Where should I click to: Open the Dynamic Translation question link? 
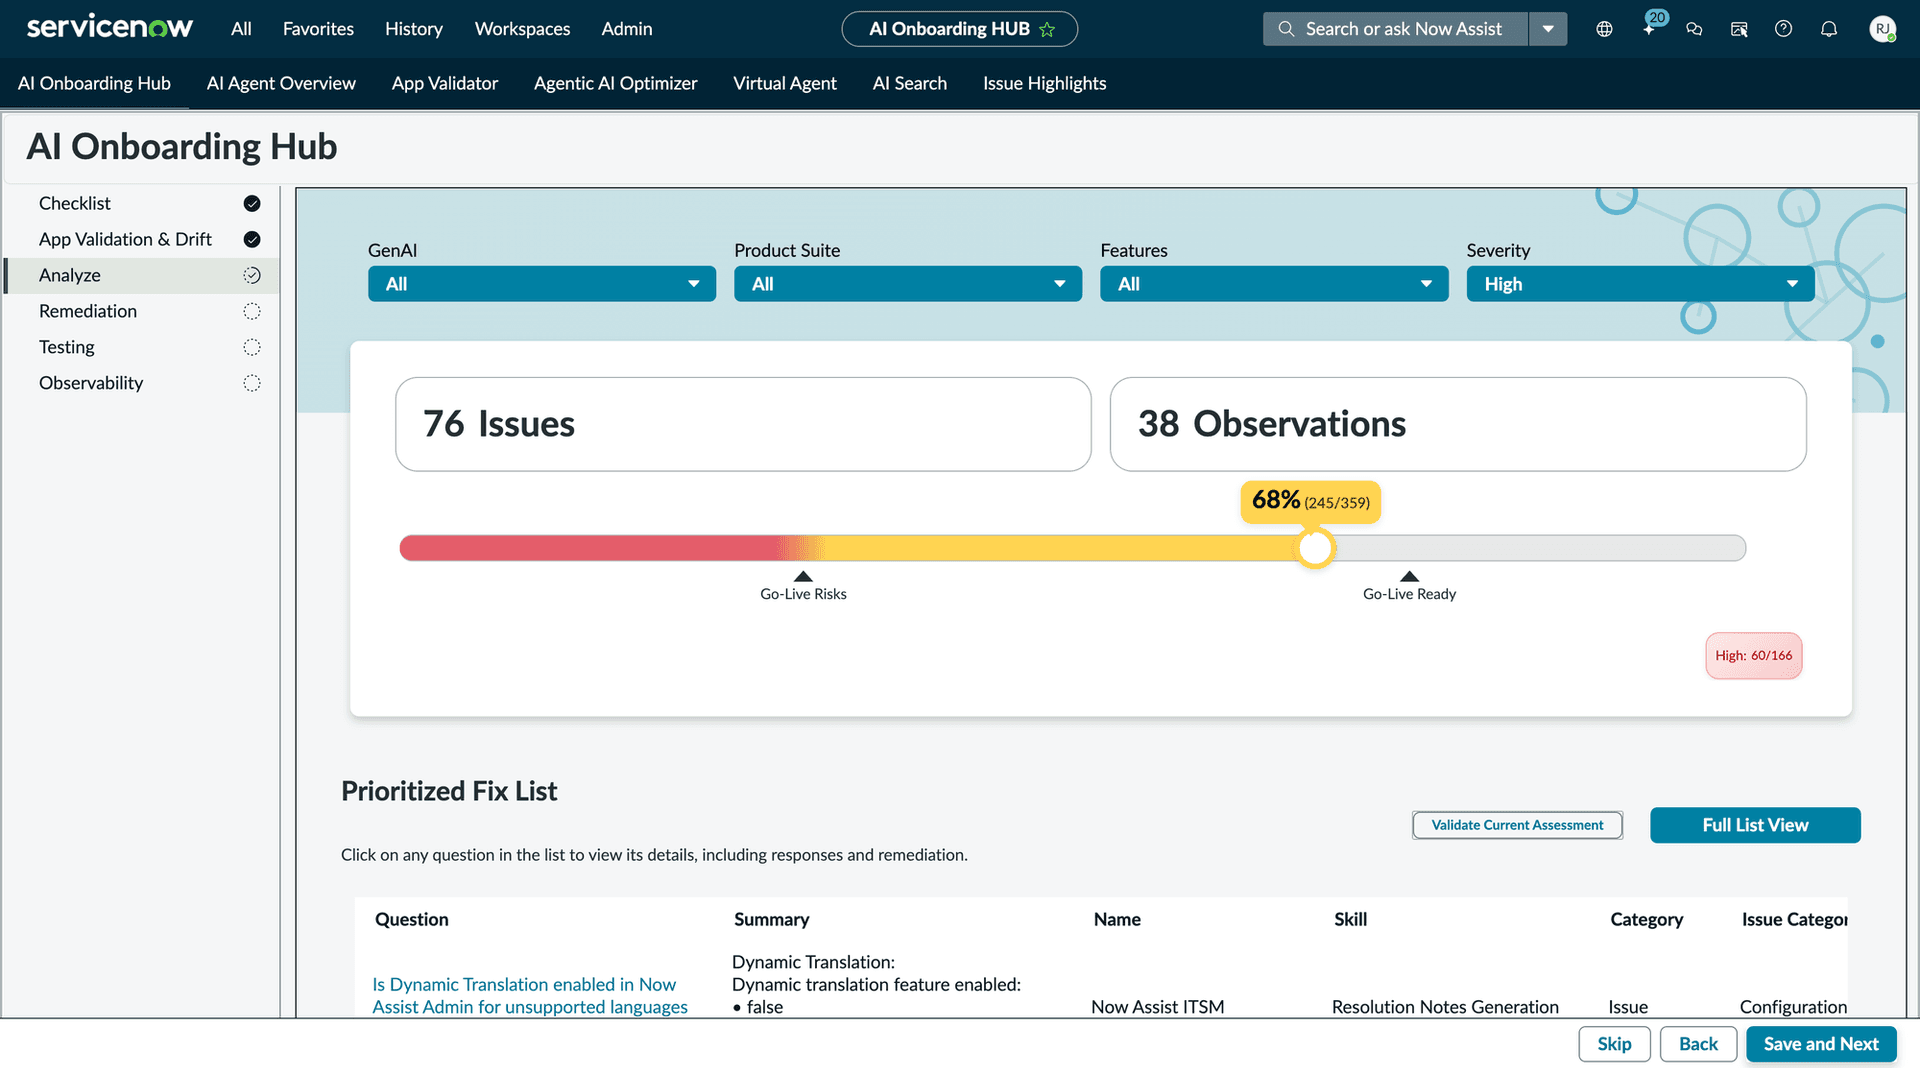[x=530, y=996]
